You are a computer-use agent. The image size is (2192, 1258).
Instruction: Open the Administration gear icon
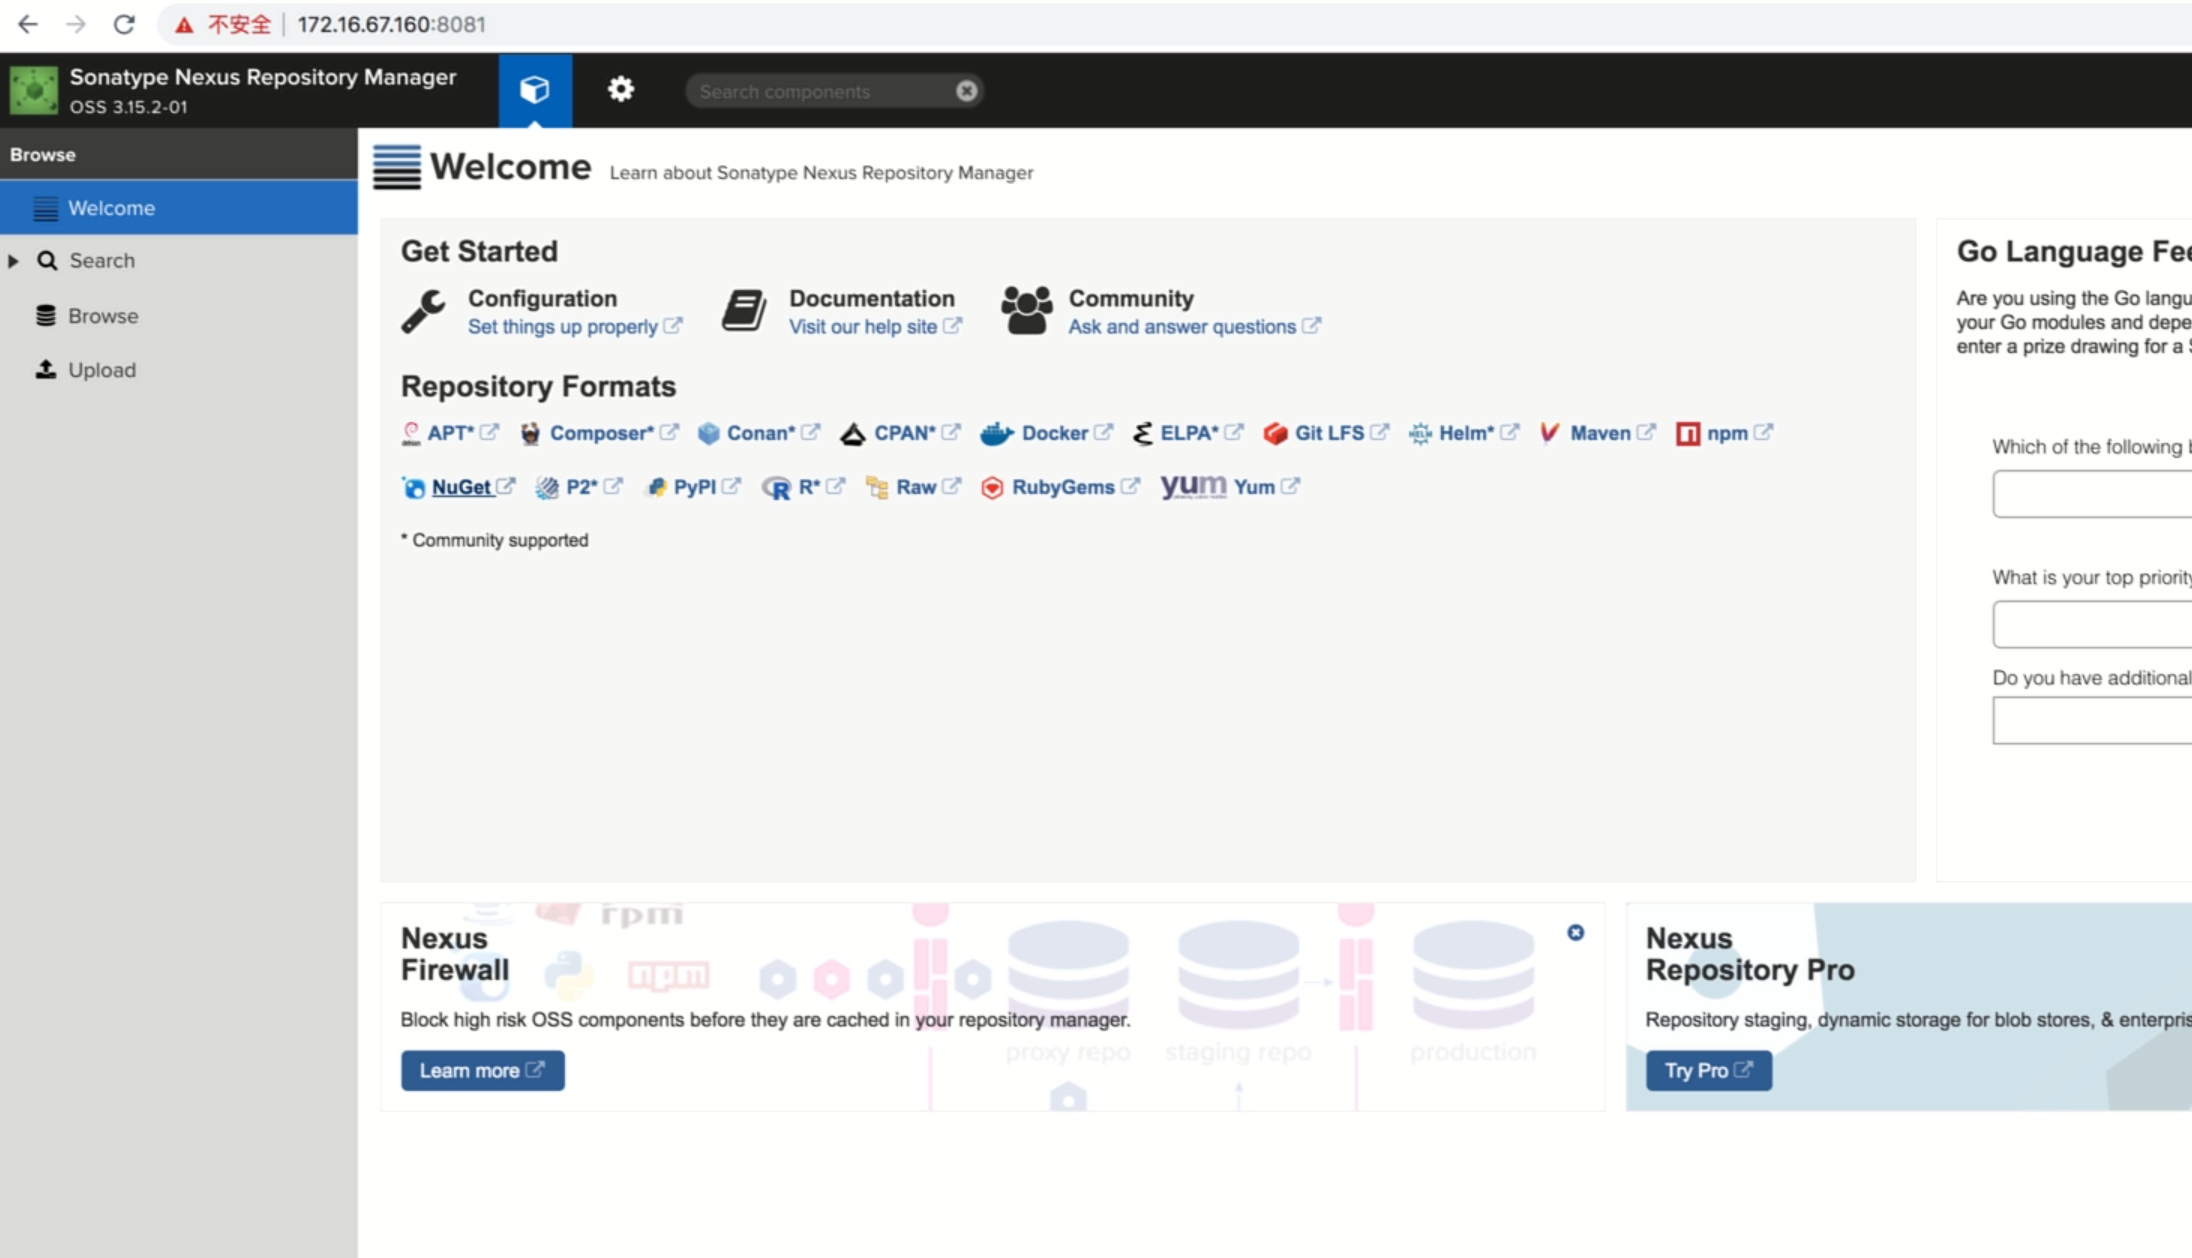point(620,90)
